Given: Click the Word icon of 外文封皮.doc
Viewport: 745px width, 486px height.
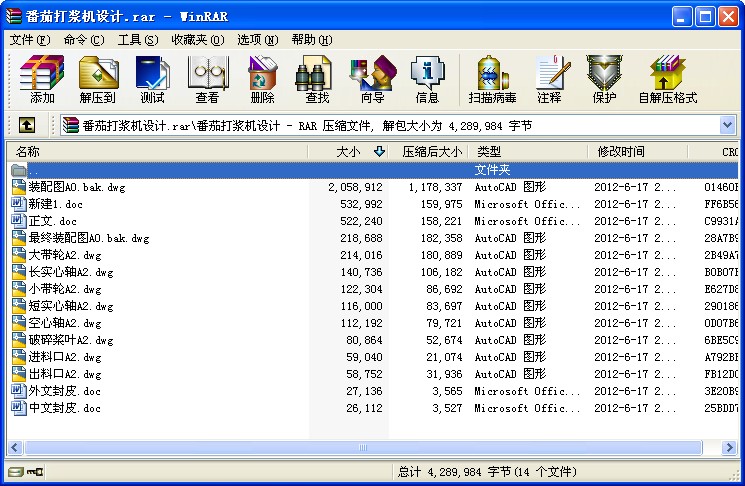Looking at the screenshot, I should coord(19,391).
